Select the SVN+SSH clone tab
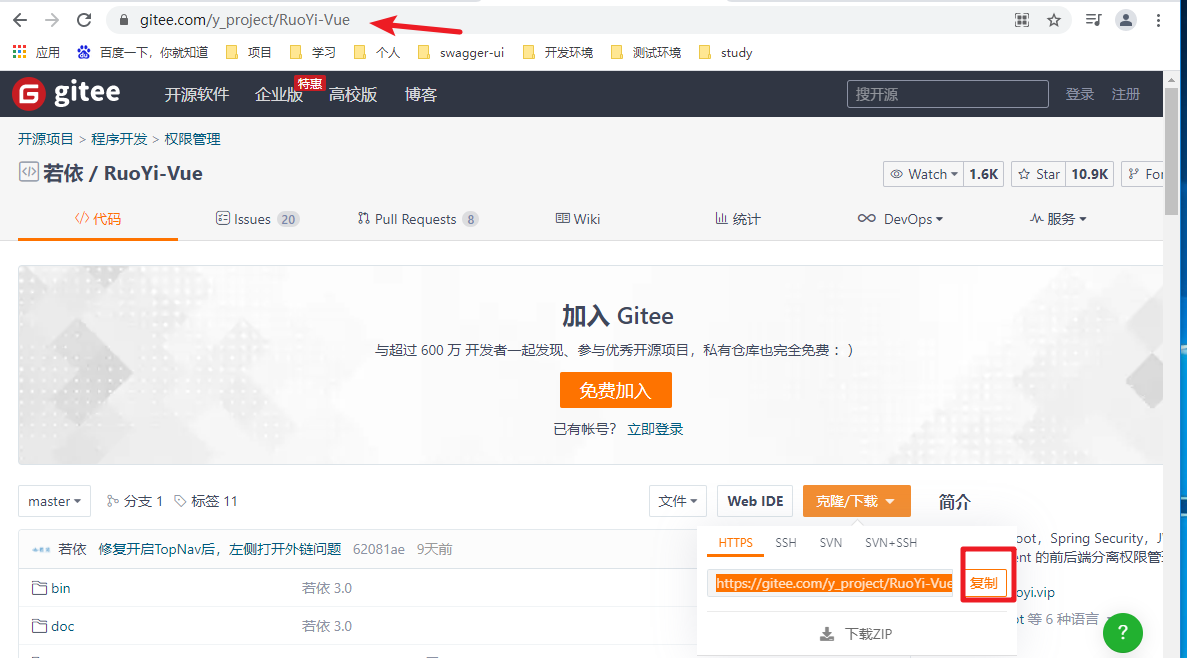 891,543
